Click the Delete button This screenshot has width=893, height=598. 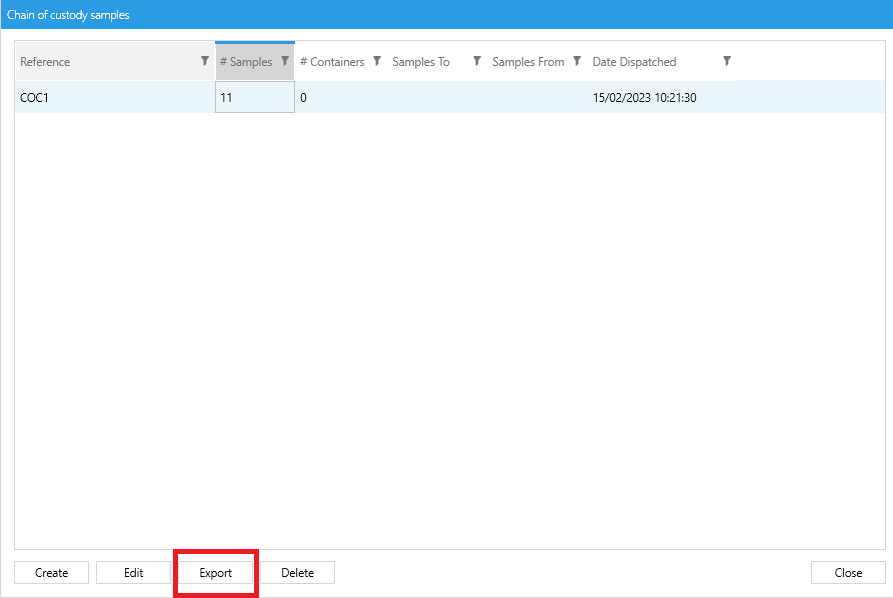click(x=297, y=572)
